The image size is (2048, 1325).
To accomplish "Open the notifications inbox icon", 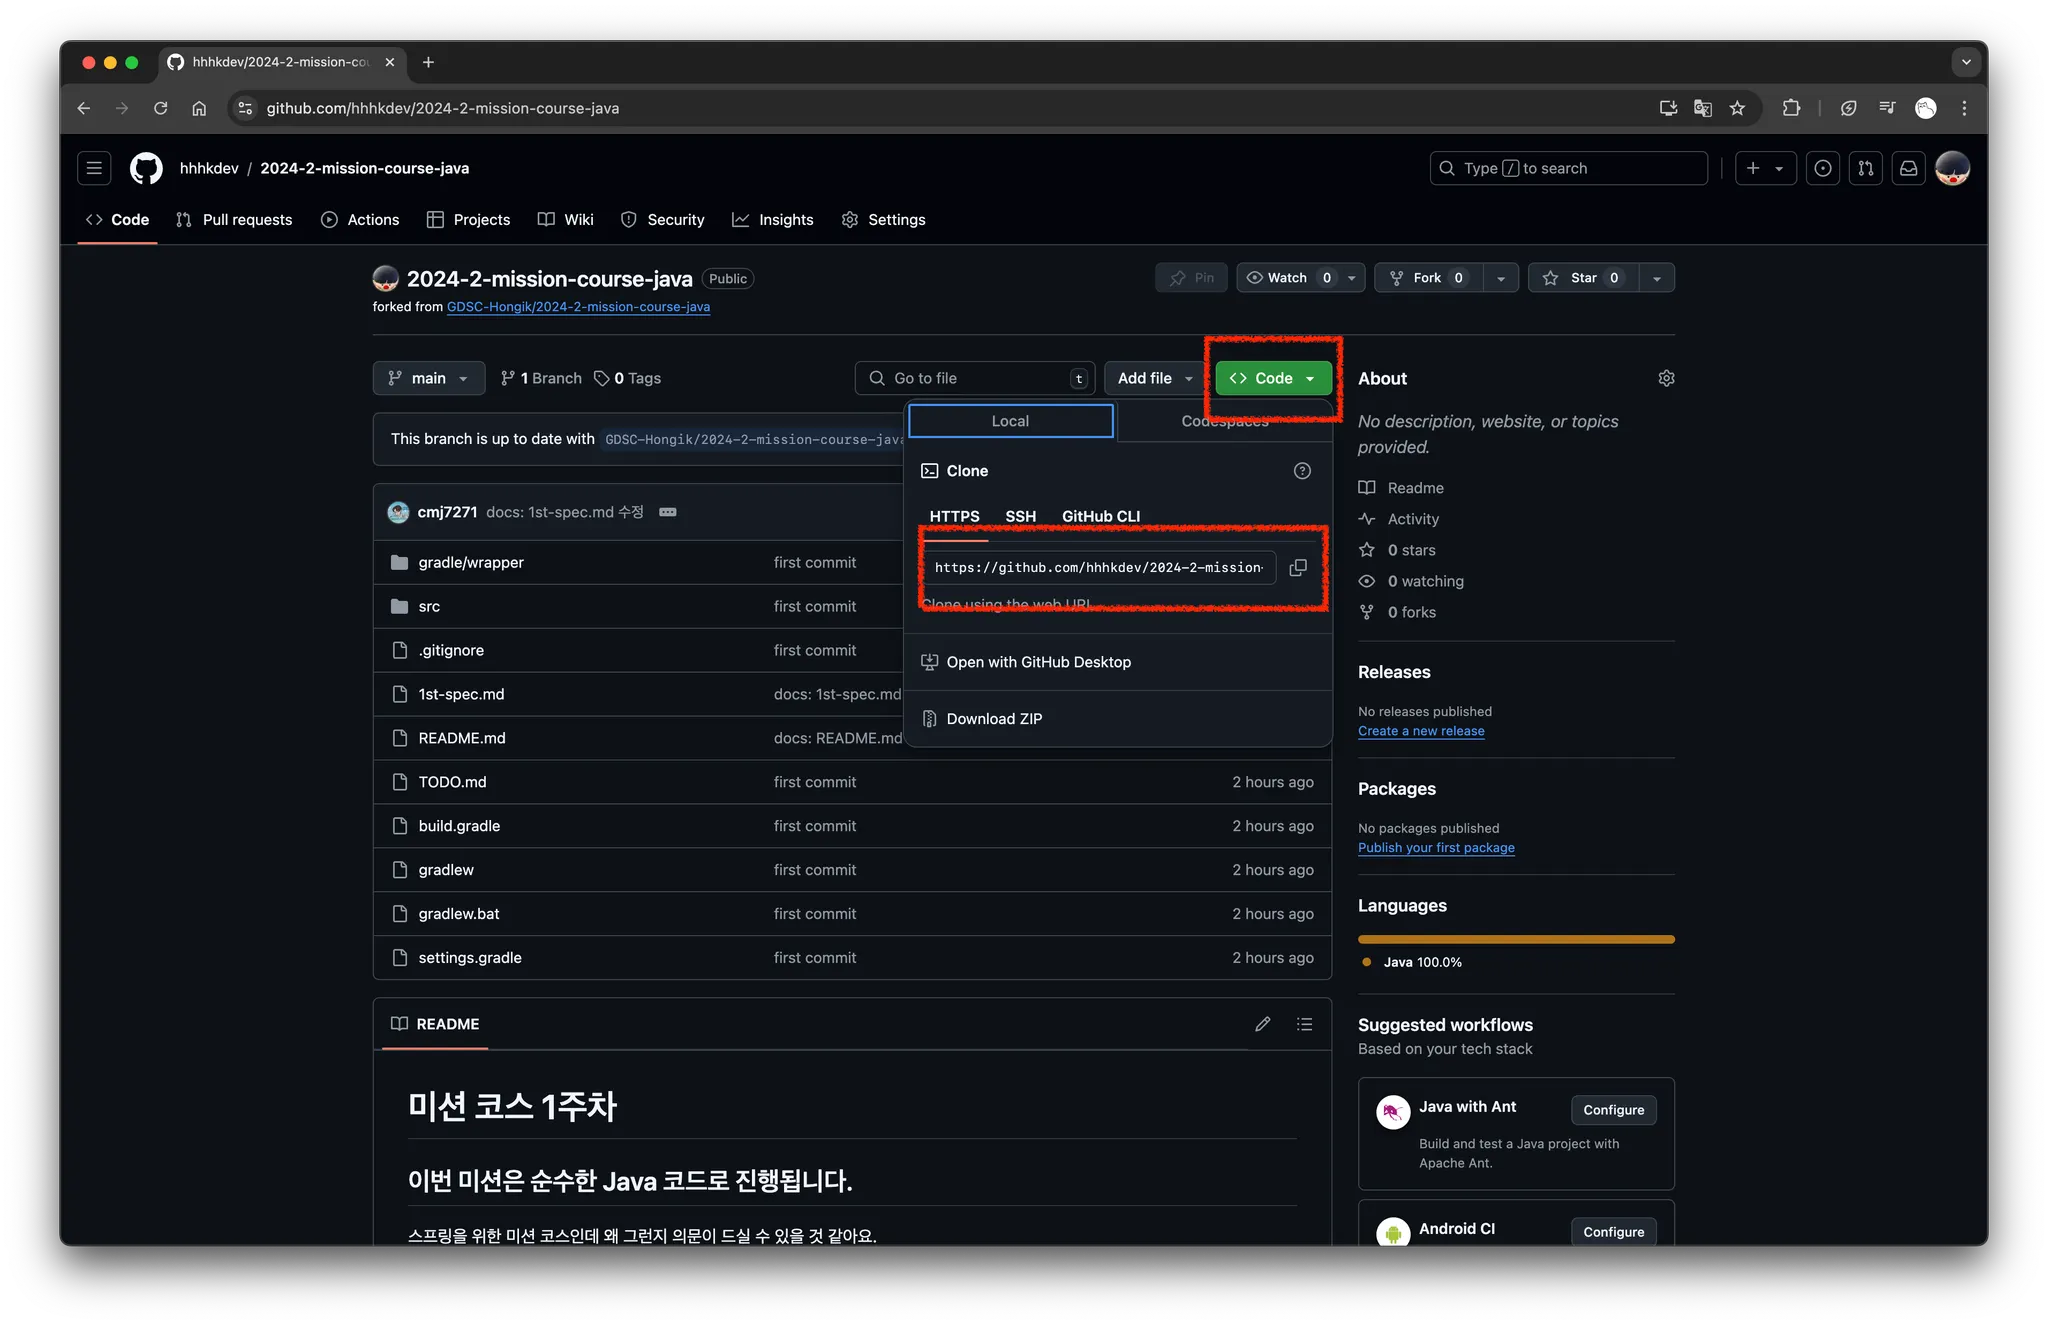I will click(x=1909, y=168).
